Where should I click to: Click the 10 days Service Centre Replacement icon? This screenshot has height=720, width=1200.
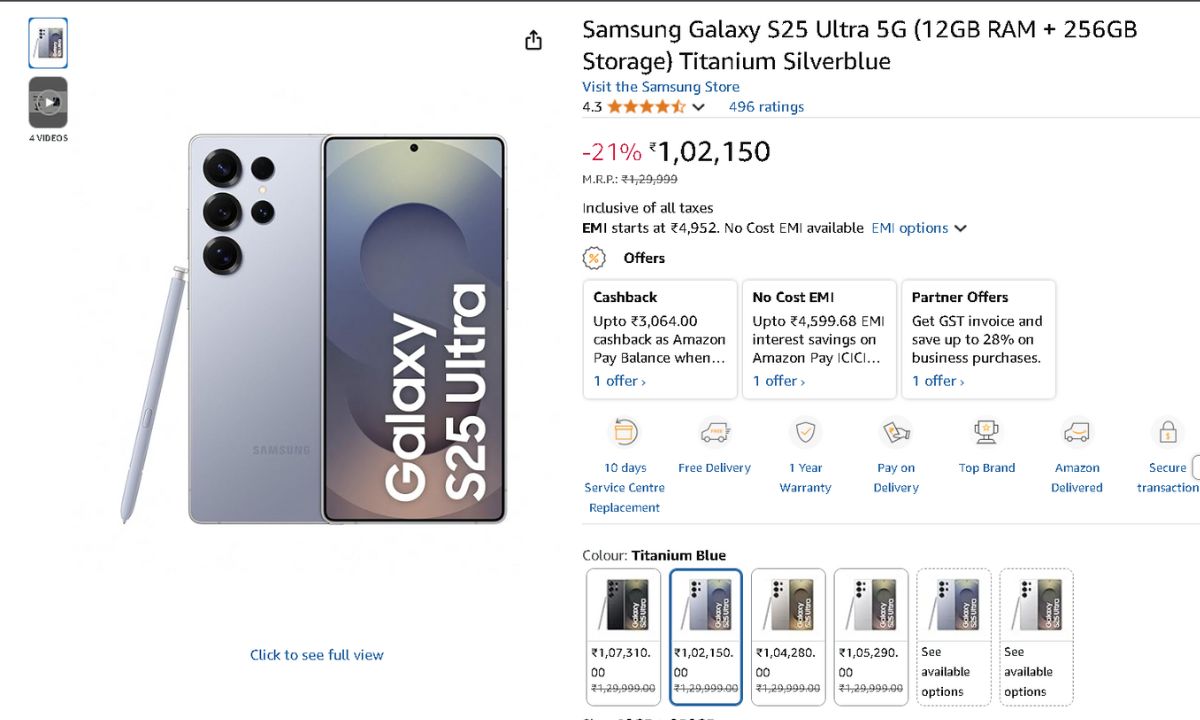pyautogui.click(x=624, y=432)
